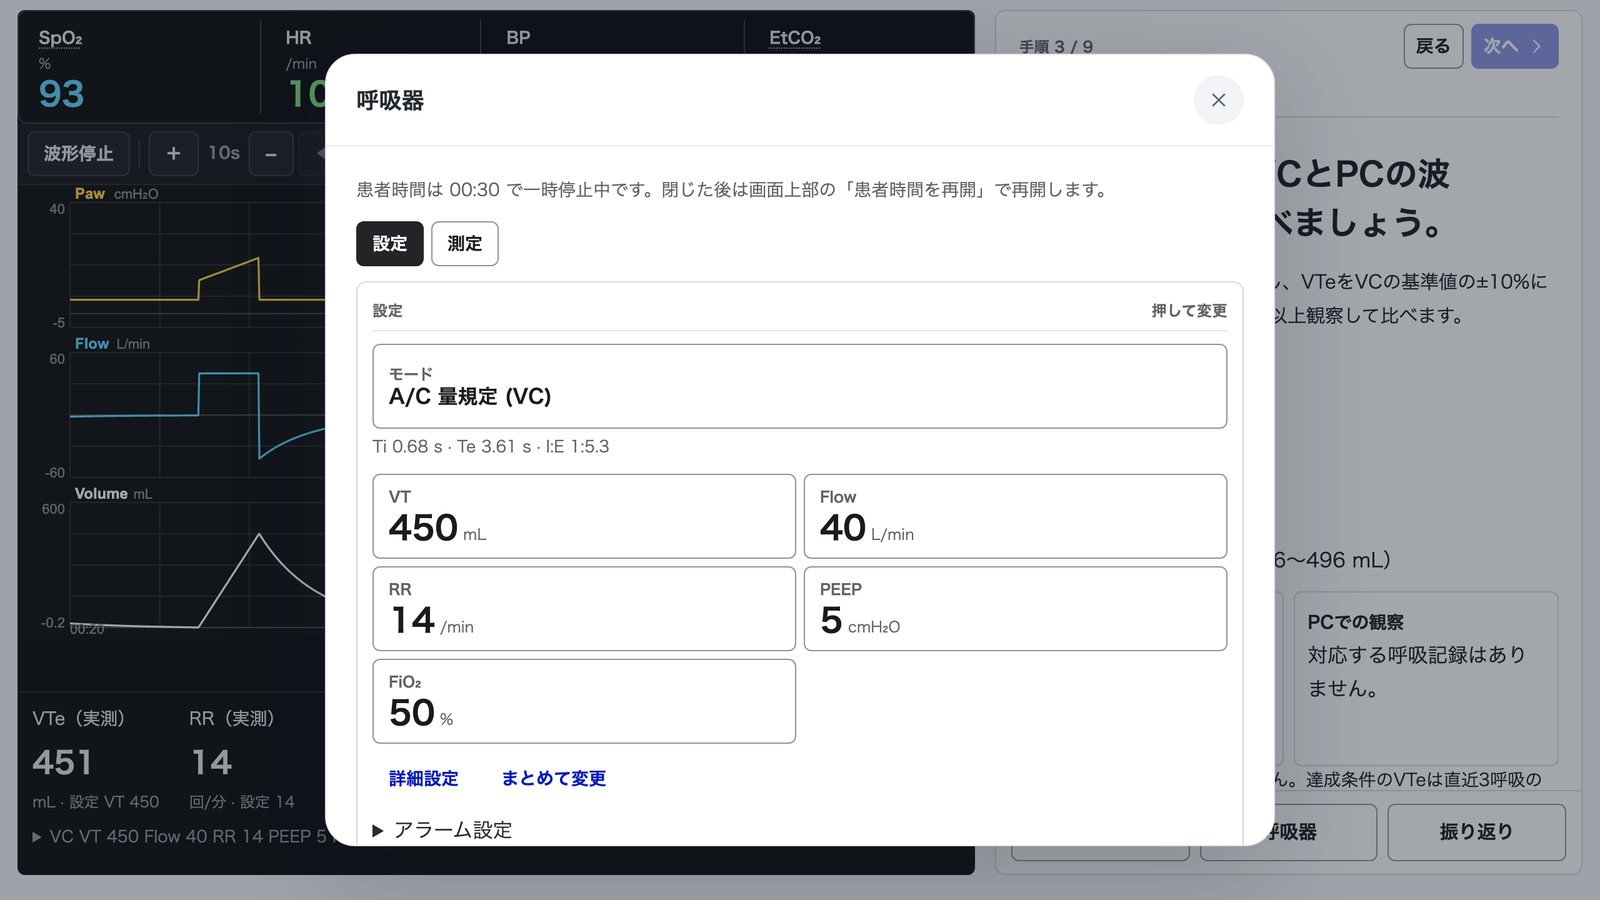Image resolution: width=1600 pixels, height=900 pixels.
Task: Click the mL · 設定 VT 450 caption
Action: [96, 802]
